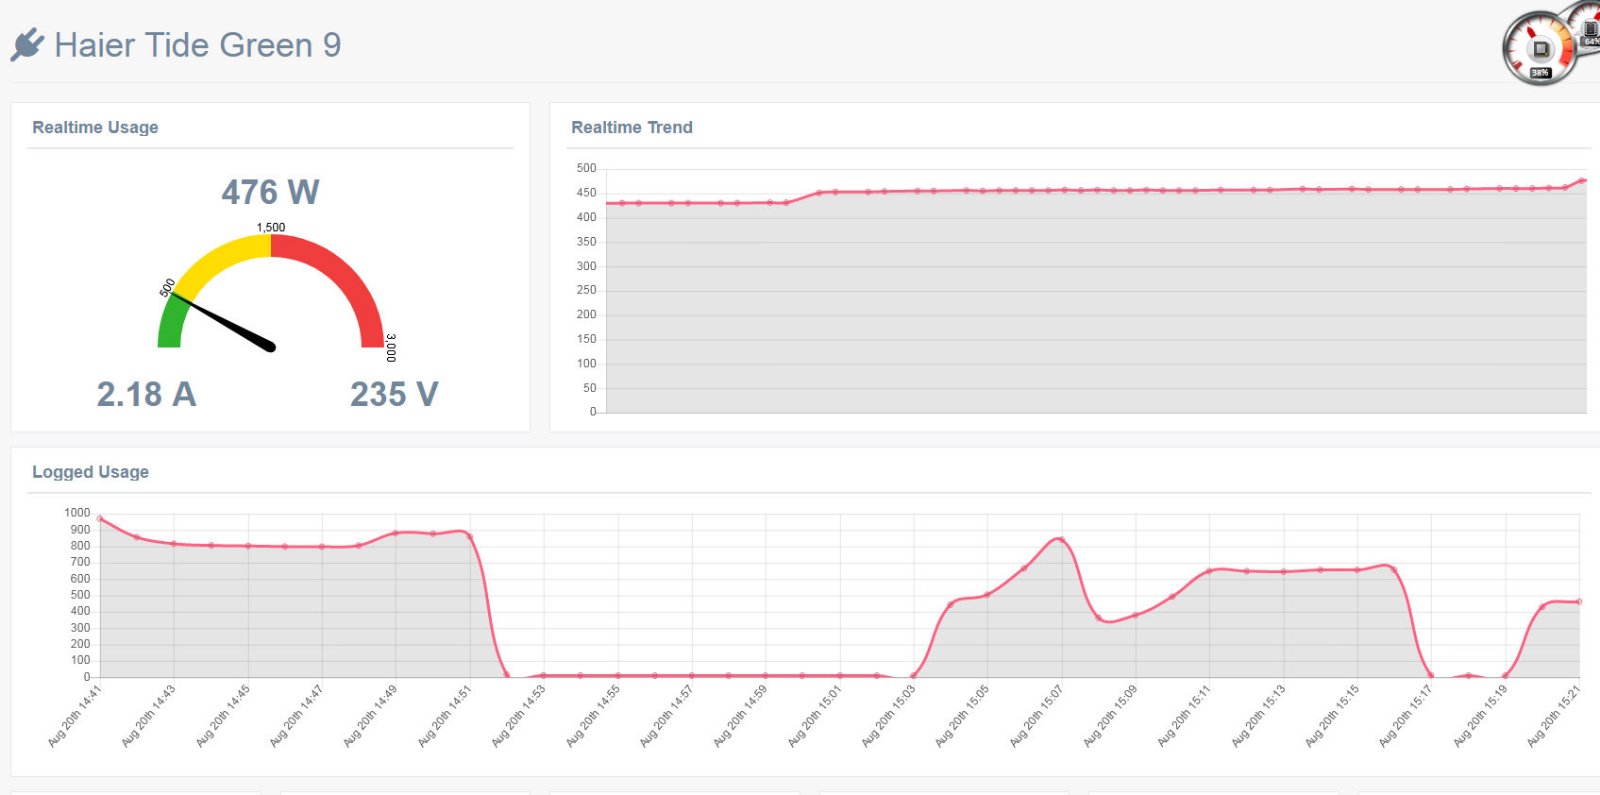Click the Aug 20th 14:41 axis label
The width and height of the screenshot is (1600, 795).
(x=75, y=716)
